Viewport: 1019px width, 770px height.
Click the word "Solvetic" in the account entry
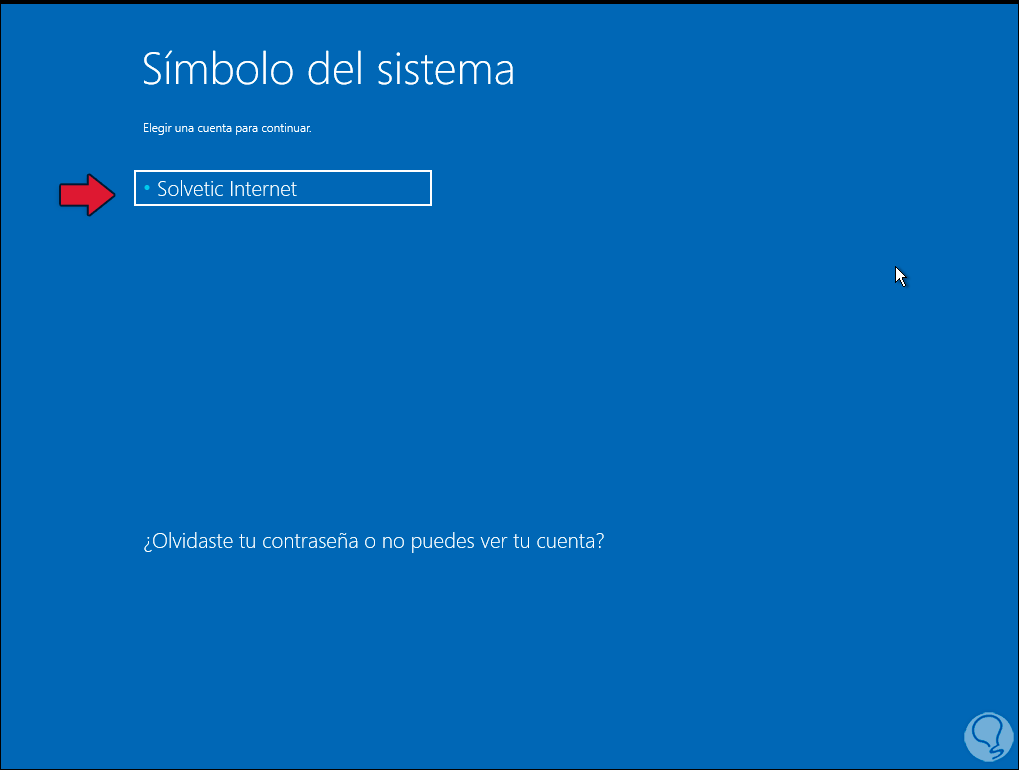[190, 189]
